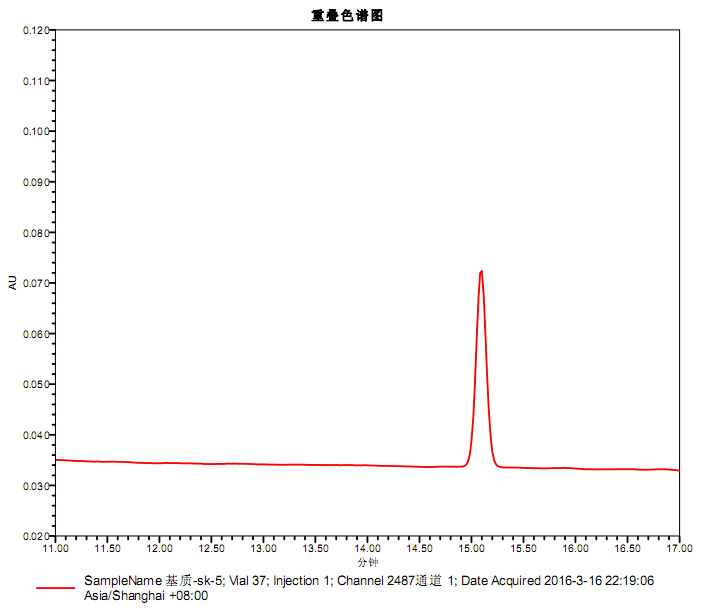Click x-axis value 12.50
Viewport: 703px width, 610px height.
(212, 549)
